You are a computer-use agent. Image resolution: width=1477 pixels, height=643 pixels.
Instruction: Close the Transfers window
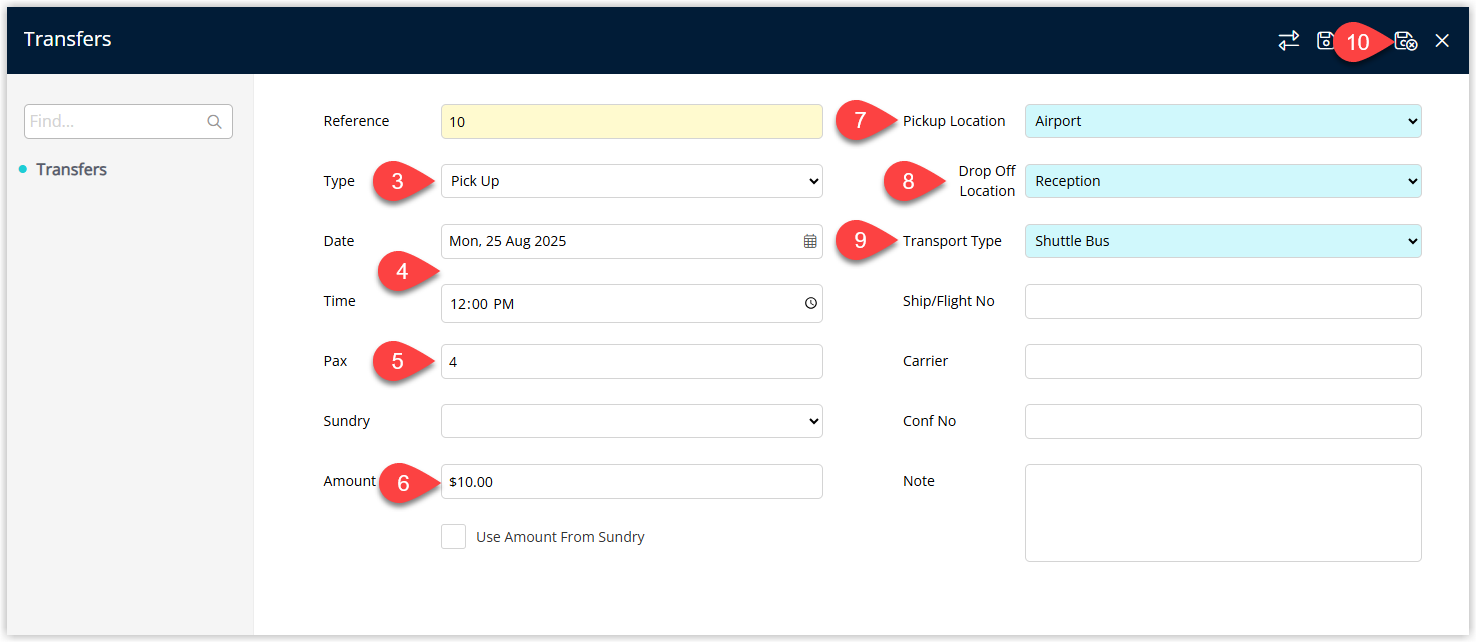[x=1442, y=40]
